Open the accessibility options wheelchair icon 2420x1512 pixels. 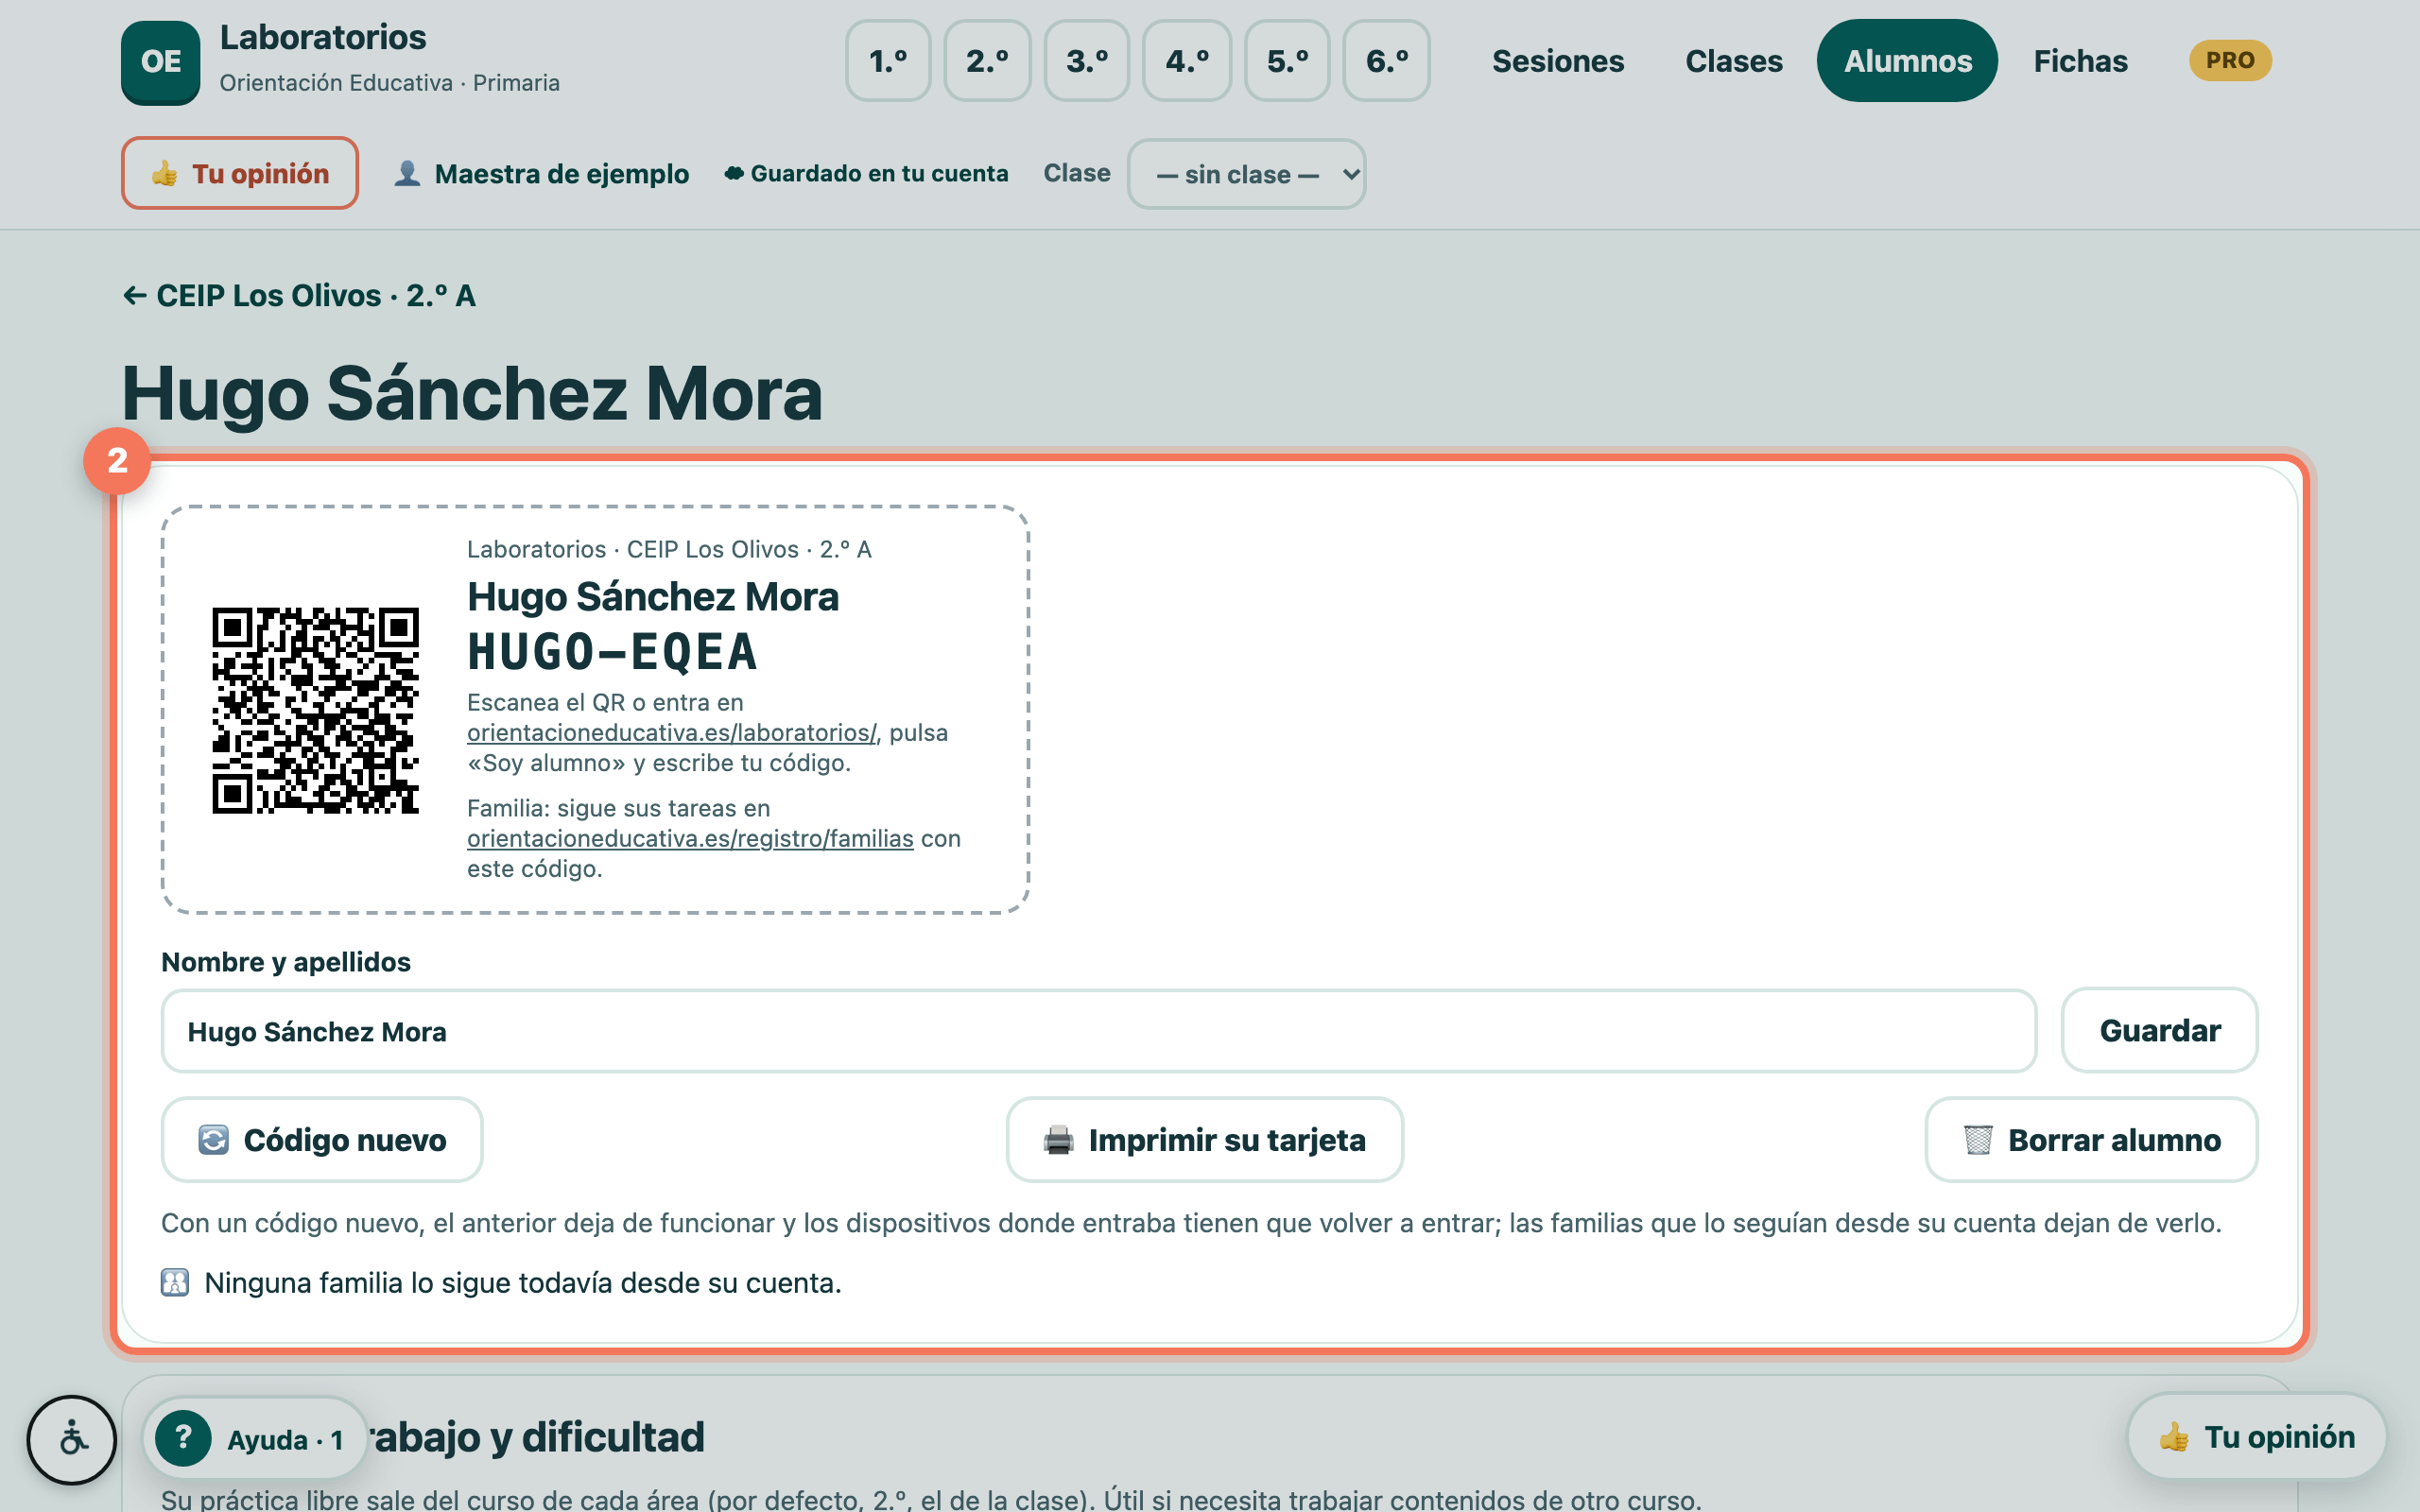coord(72,1439)
